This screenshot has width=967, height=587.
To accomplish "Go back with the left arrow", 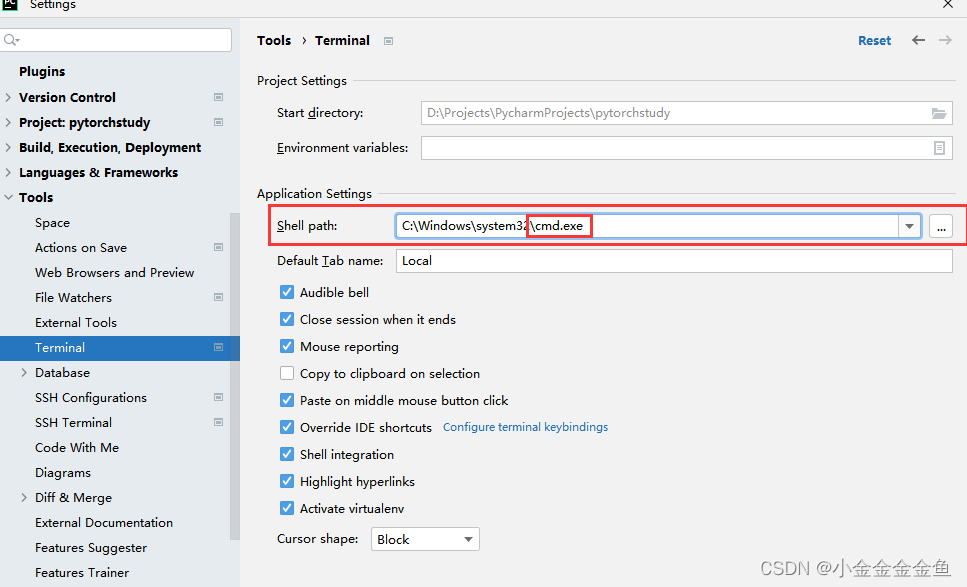I will (x=918, y=40).
